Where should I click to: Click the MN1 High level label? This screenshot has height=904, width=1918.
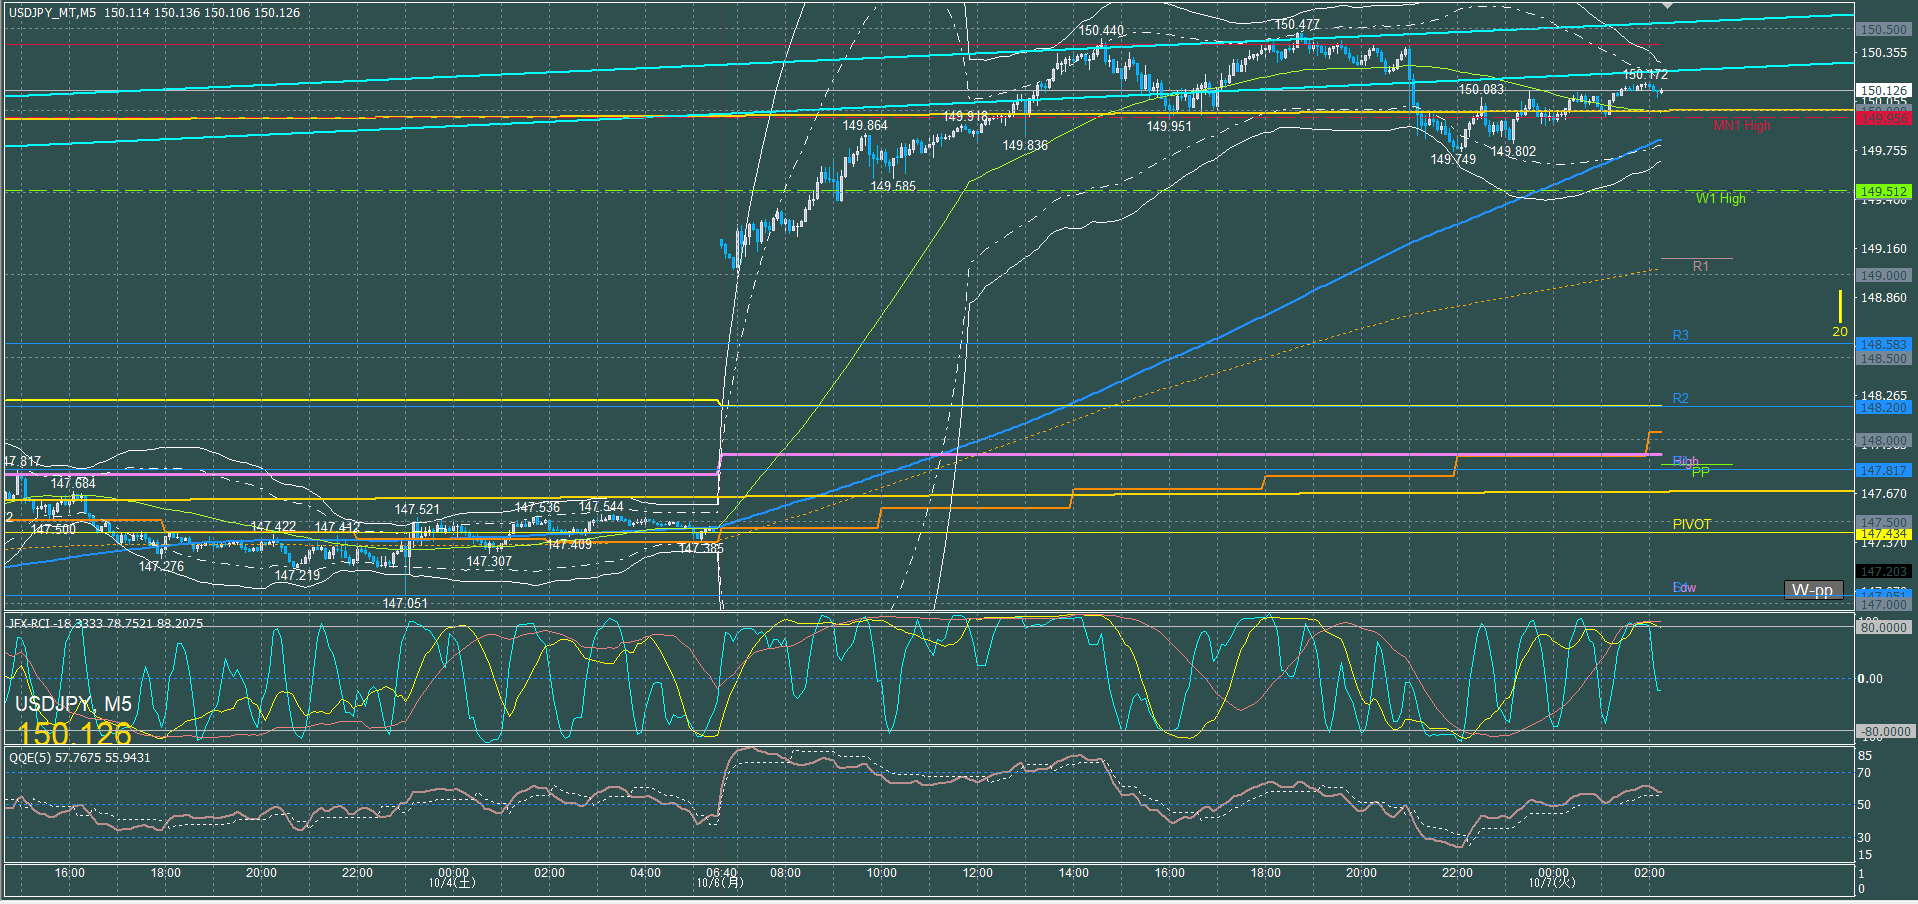click(1740, 126)
